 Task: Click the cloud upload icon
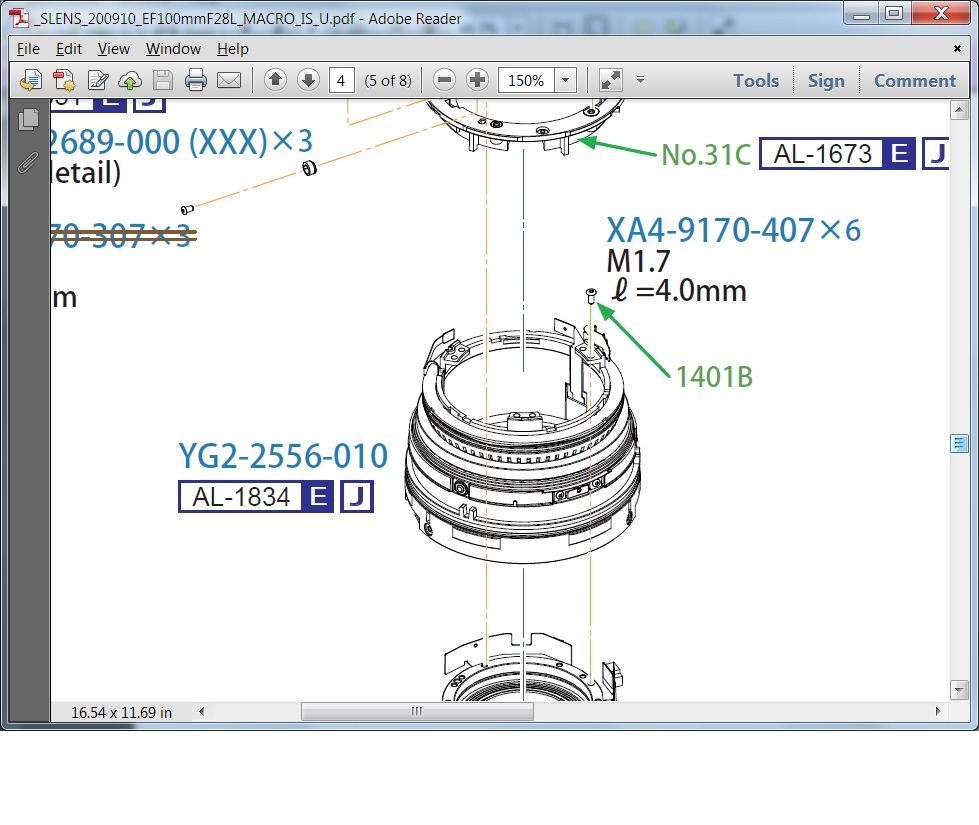130,81
